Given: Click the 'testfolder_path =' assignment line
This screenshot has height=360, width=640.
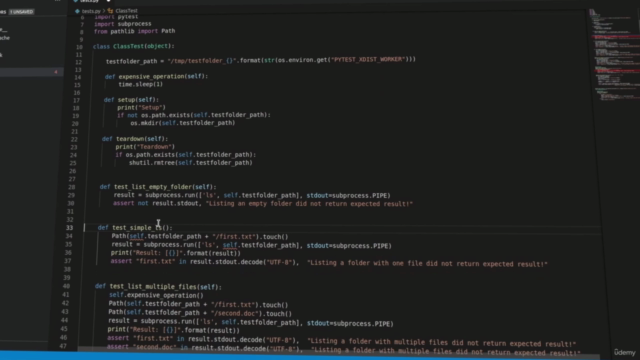Looking at the screenshot, I should [261, 60].
